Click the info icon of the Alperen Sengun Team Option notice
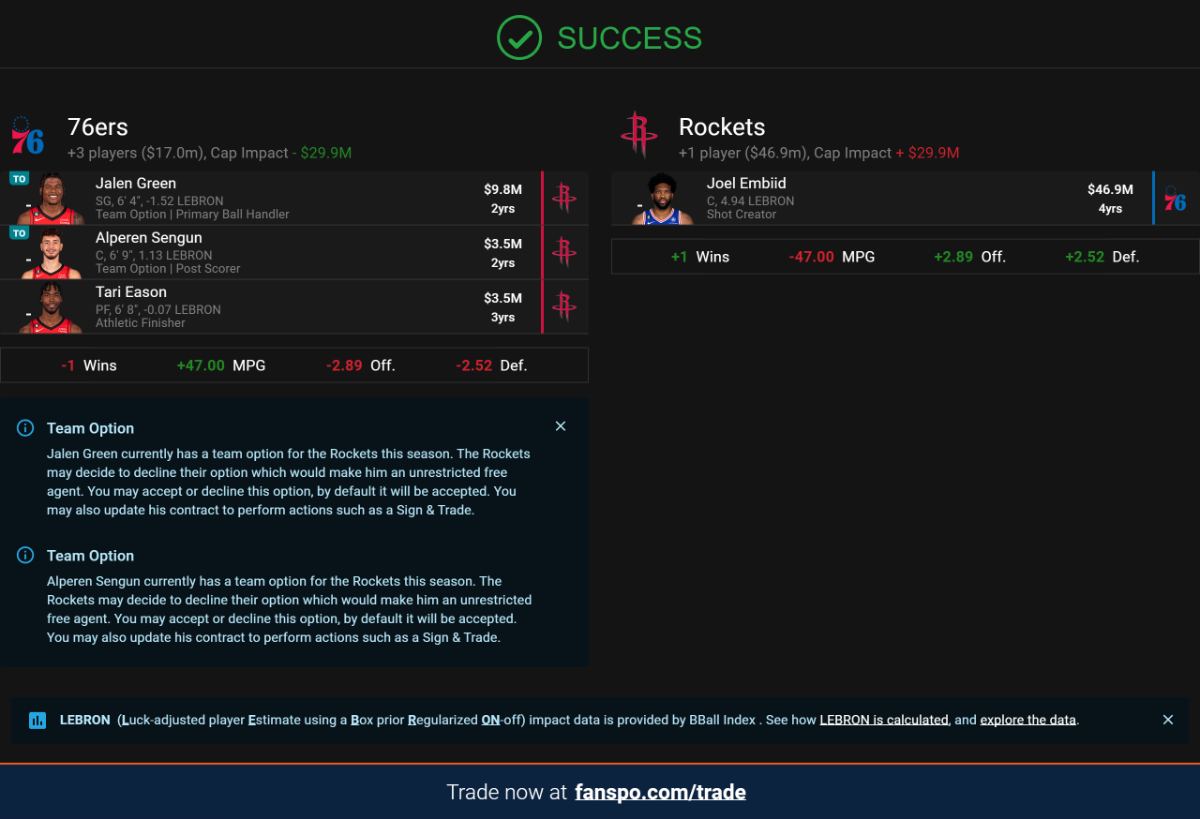This screenshot has width=1200, height=819. 26,556
